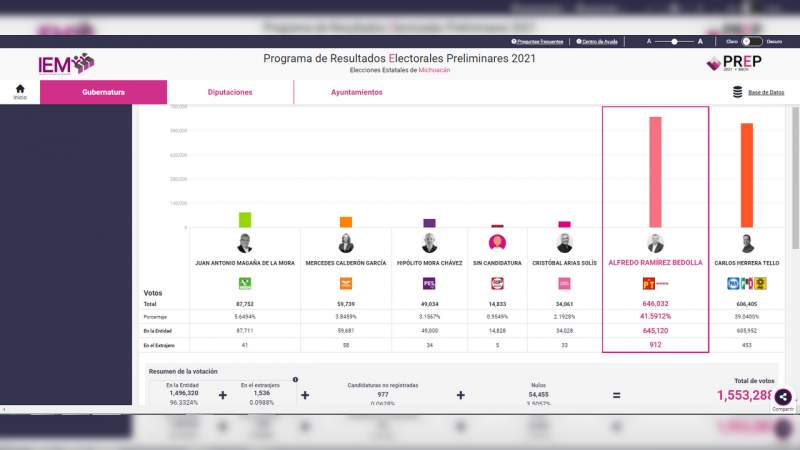Click the Votos row heading

point(153,293)
